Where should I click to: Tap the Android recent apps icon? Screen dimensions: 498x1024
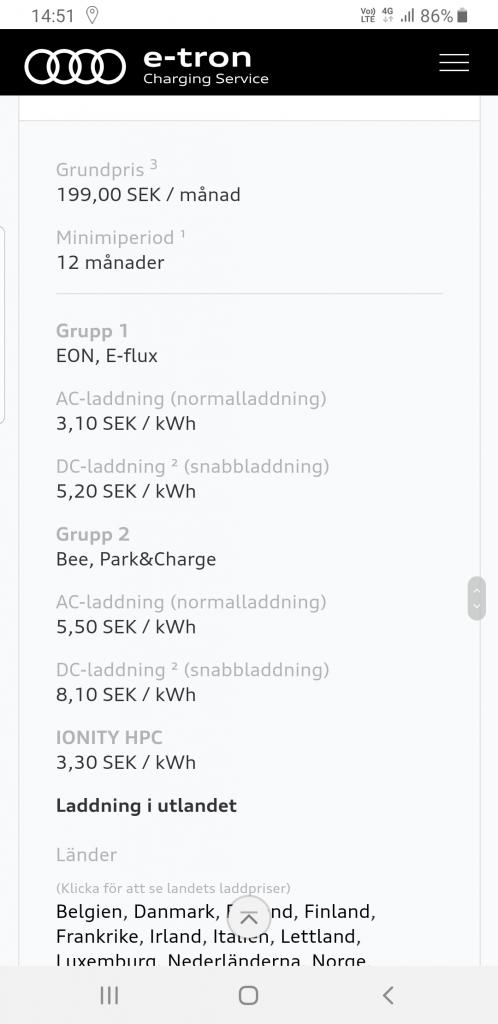point(109,995)
